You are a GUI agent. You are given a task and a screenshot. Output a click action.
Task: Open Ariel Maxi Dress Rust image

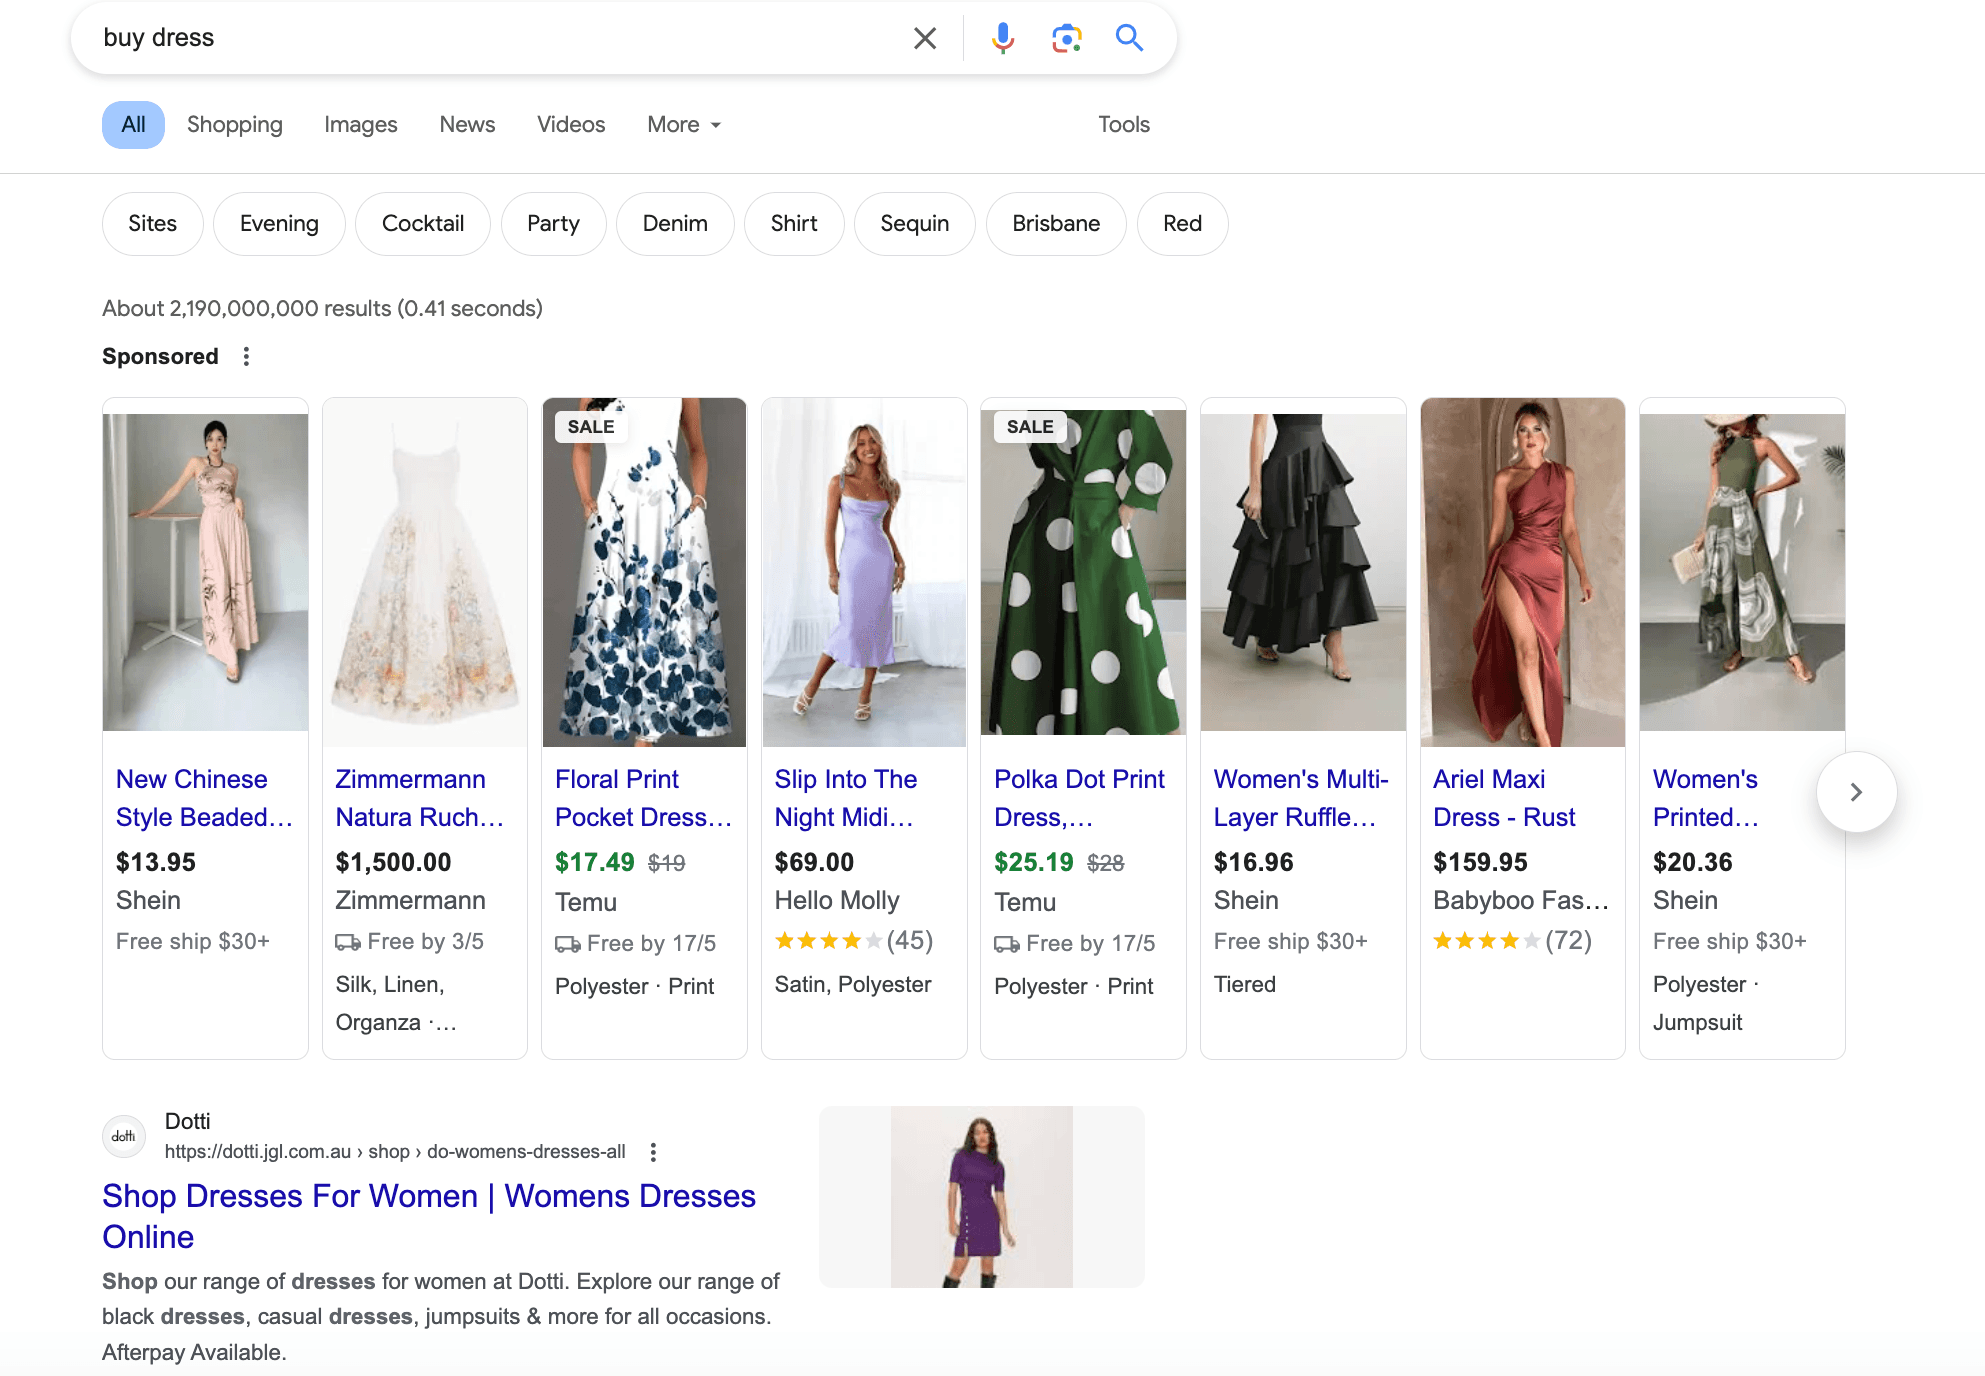(x=1522, y=572)
